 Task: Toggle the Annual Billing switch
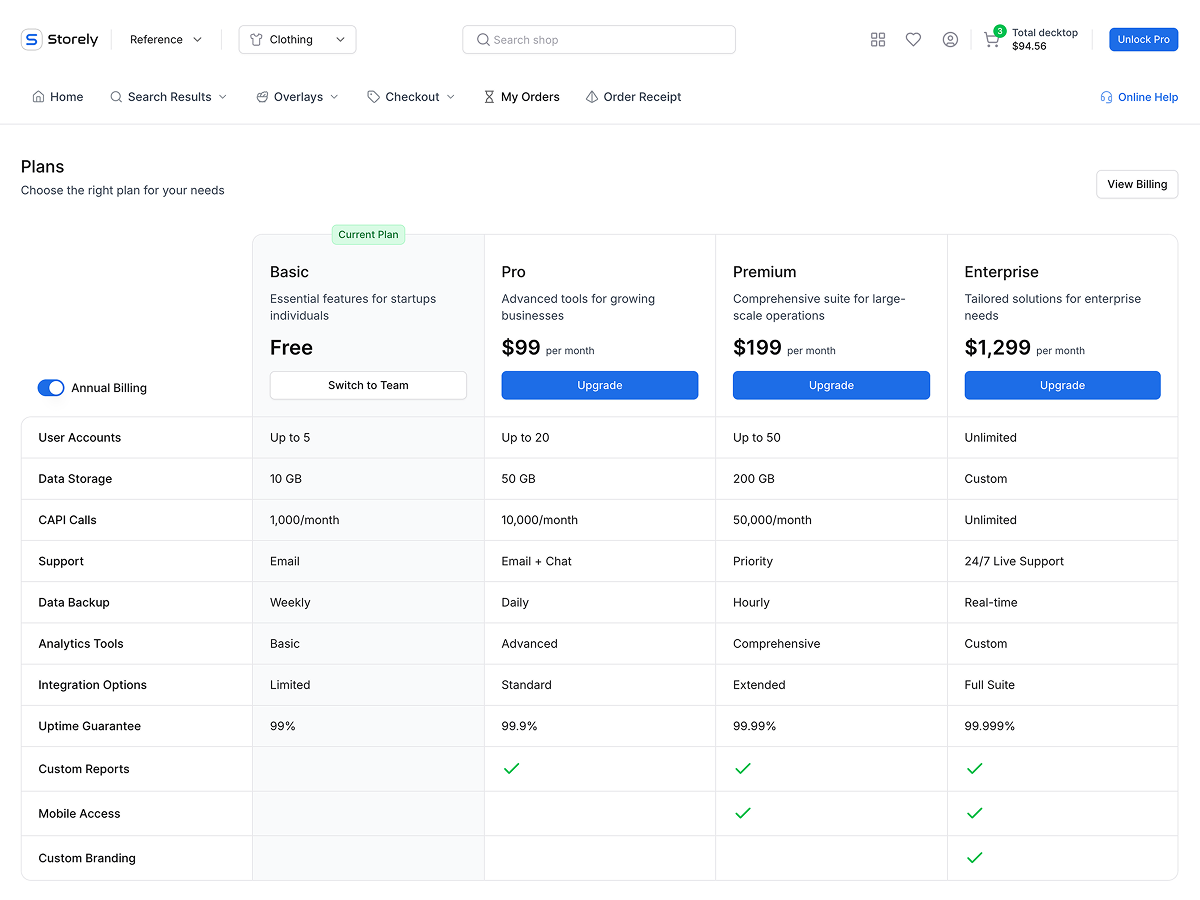click(51, 387)
